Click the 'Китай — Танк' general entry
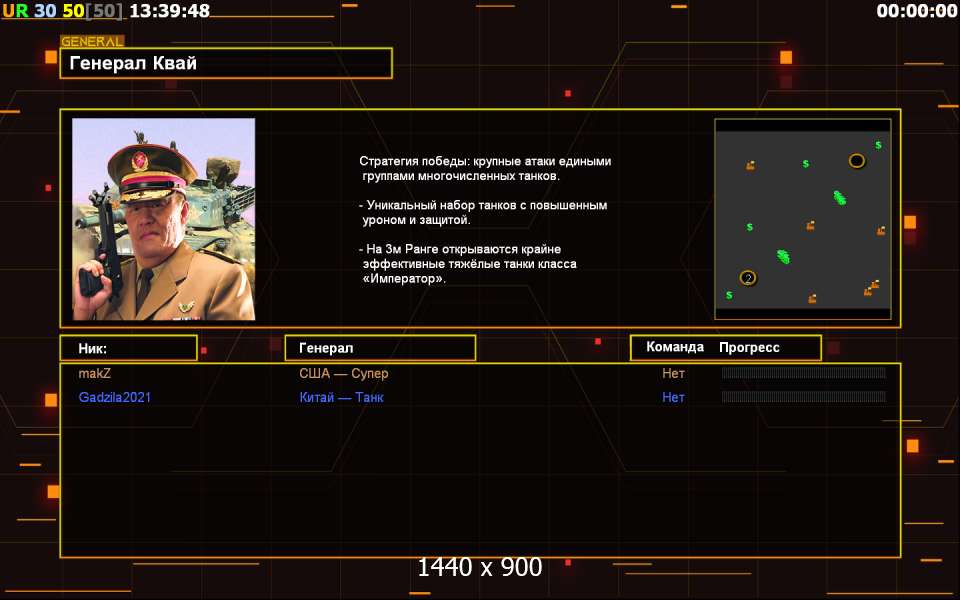 [x=341, y=397]
